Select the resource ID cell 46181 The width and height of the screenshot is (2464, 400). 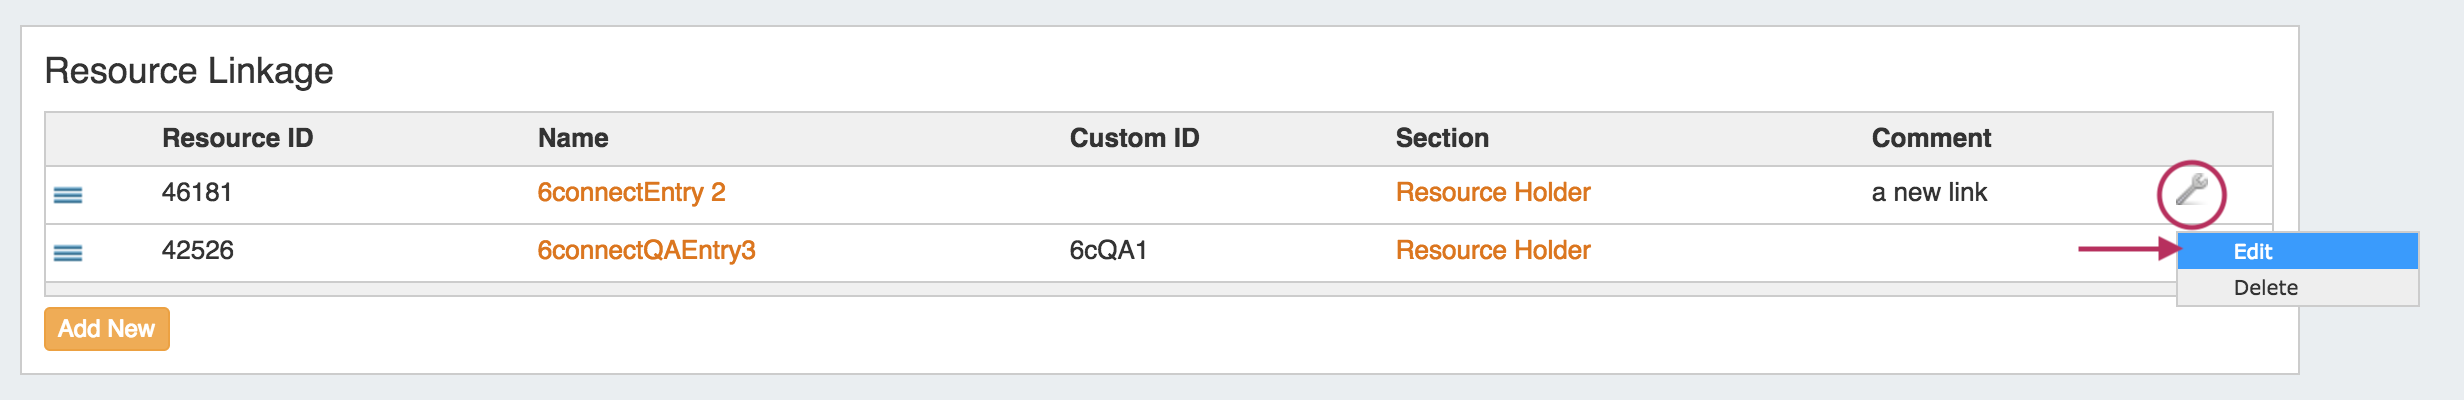197,192
